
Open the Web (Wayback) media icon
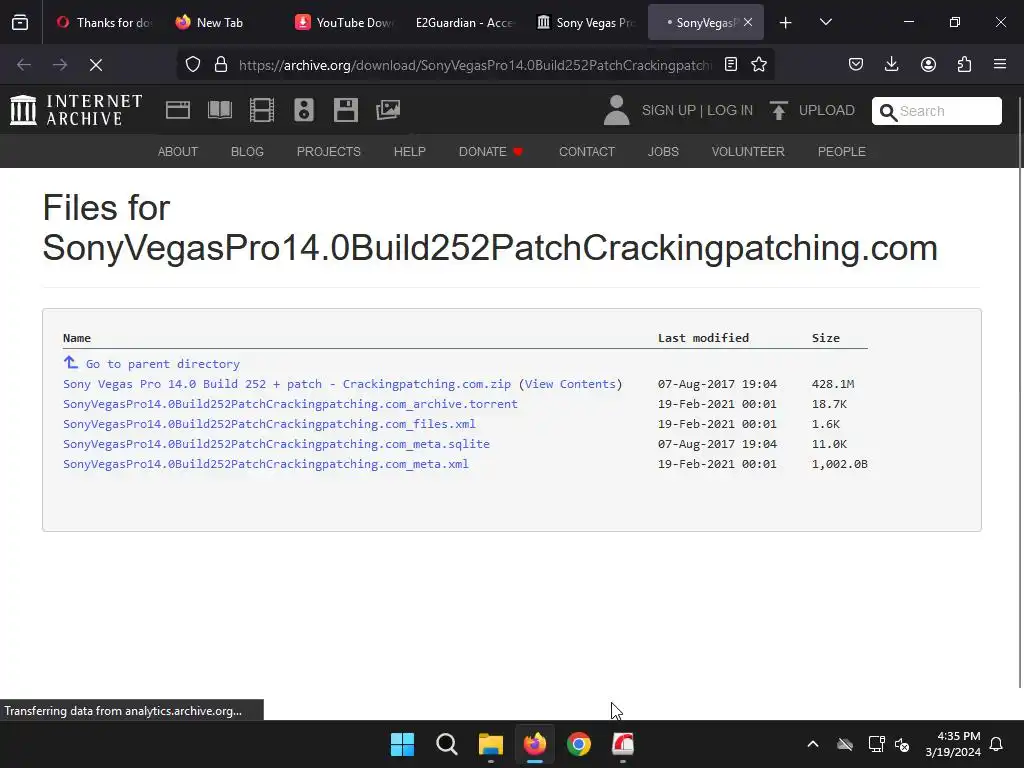click(178, 110)
